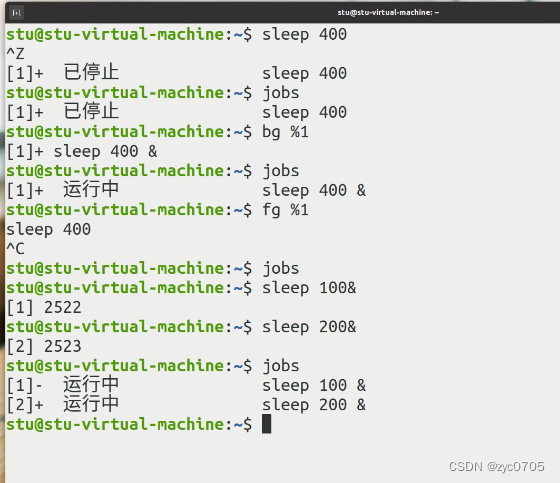Click the '[2]+ 运行中 sleep 200 &' job line
Viewport: 560px width, 483px height.
[186, 405]
